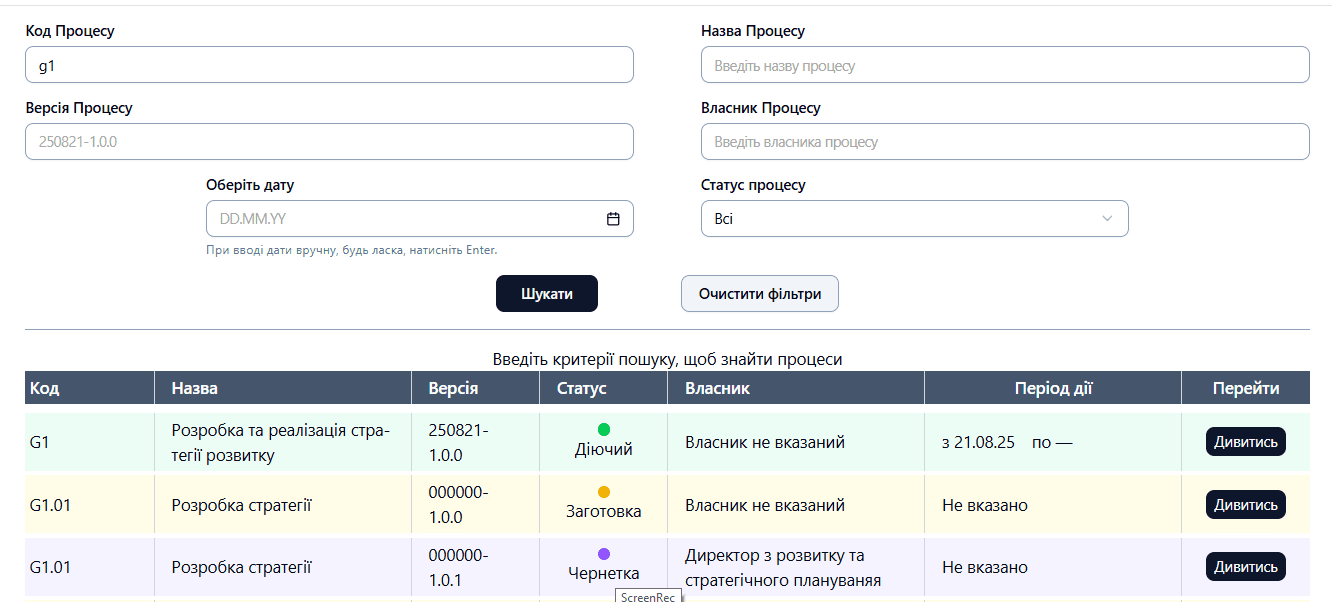Click purple status dot for Чернетка

click(x=604, y=554)
